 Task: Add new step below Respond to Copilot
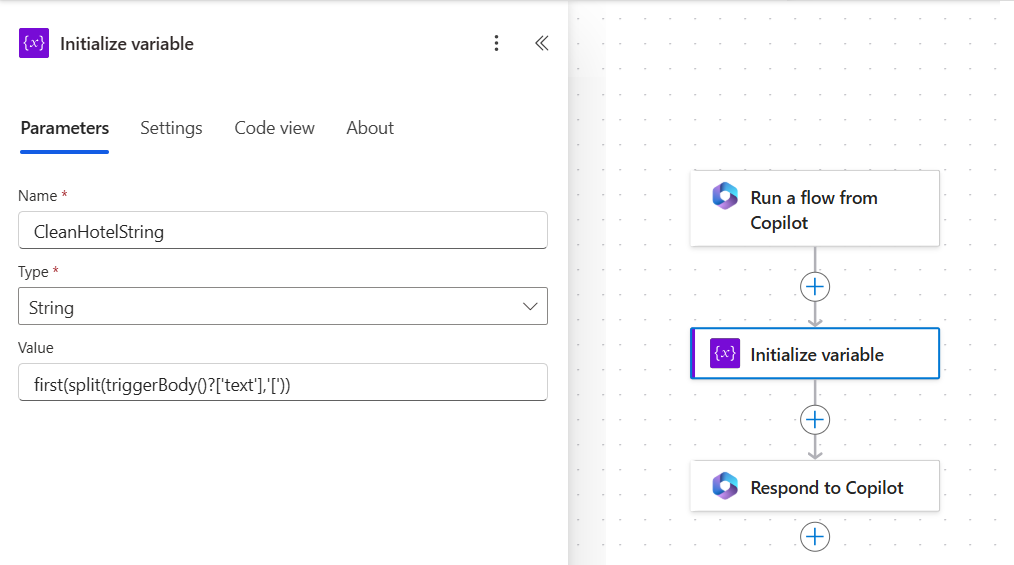[x=815, y=537]
